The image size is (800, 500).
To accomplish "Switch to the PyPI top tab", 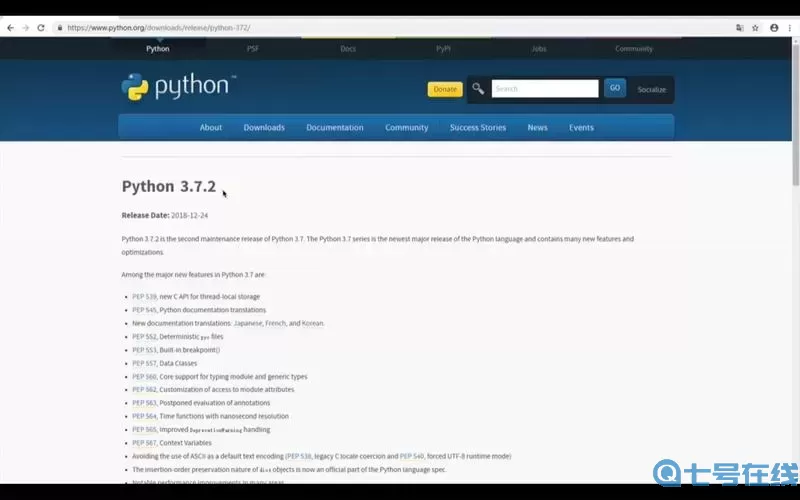I will tap(443, 49).
